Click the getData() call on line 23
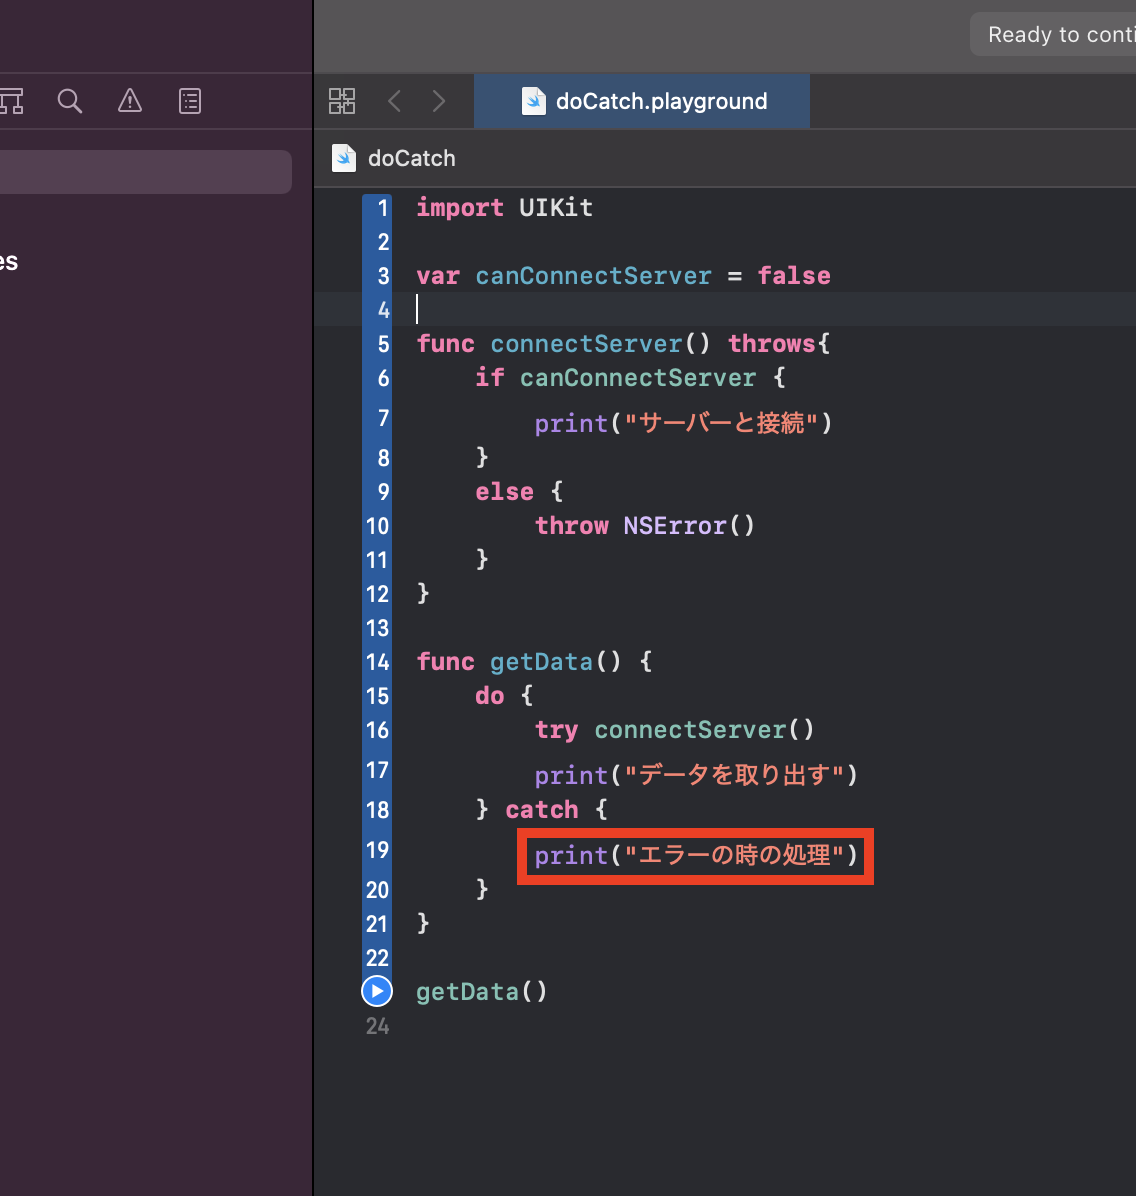This screenshot has height=1196, width=1136. tap(481, 992)
